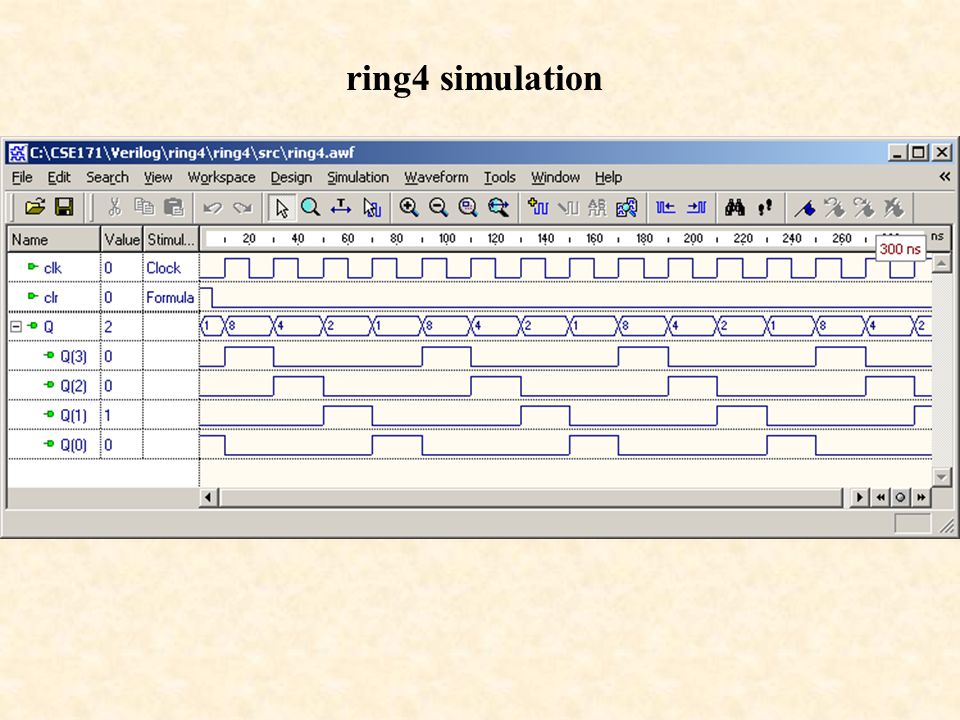
Task: Click the horizontal scrollbar right arrow
Action: [859, 497]
